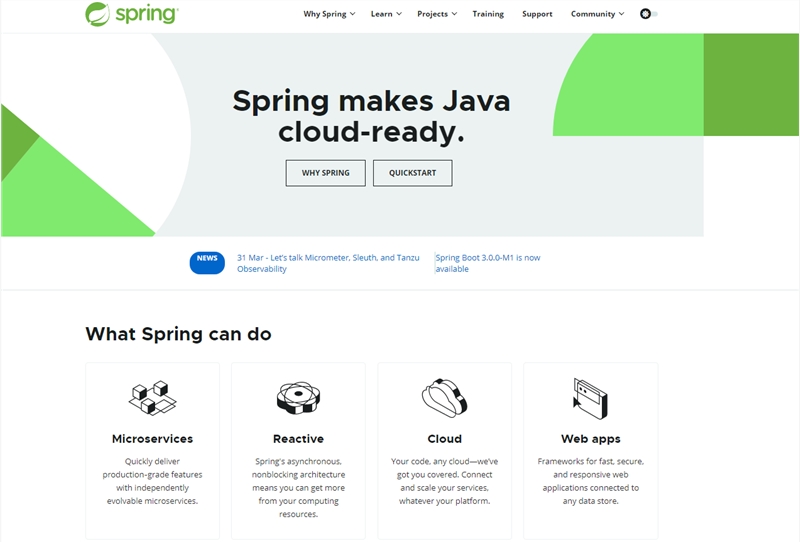Open the Micrometer, Sleuth, Tanzu Observability news link

coord(328,263)
